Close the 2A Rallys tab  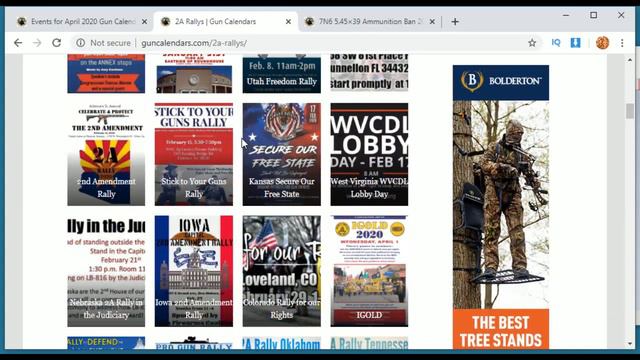(288, 22)
